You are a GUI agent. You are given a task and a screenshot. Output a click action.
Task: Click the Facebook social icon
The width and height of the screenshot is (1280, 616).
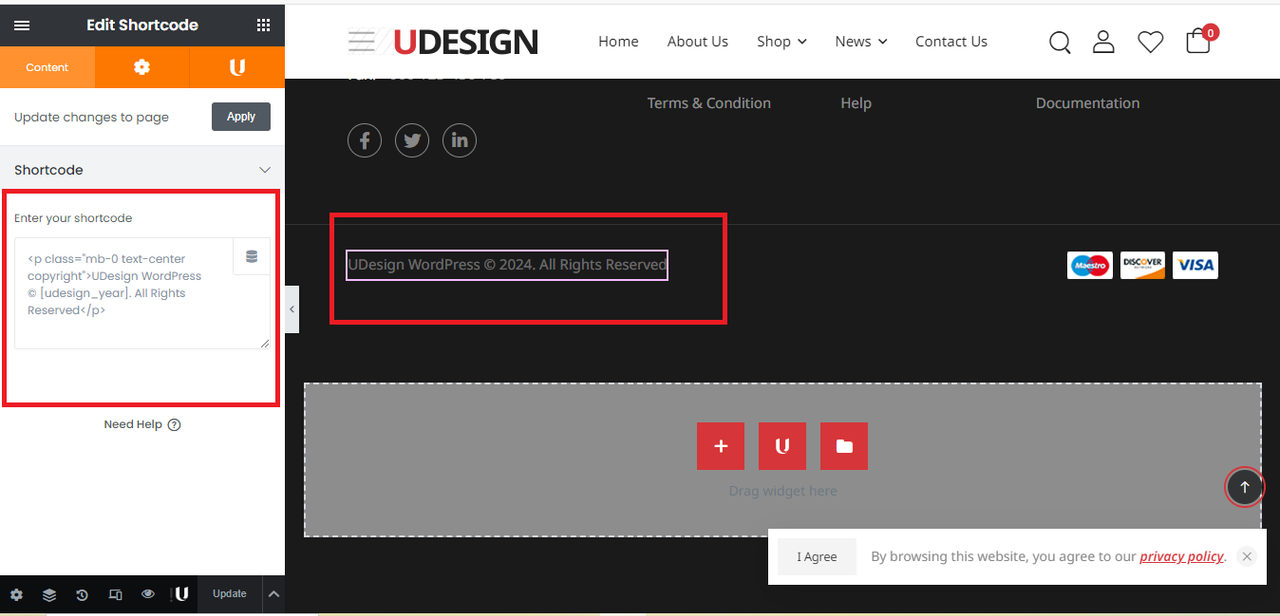(x=364, y=140)
